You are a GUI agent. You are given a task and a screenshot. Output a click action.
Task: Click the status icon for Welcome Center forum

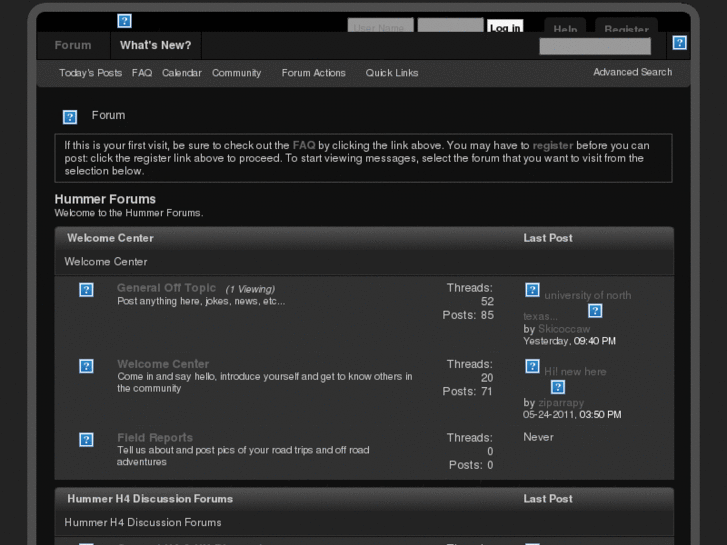click(86, 366)
